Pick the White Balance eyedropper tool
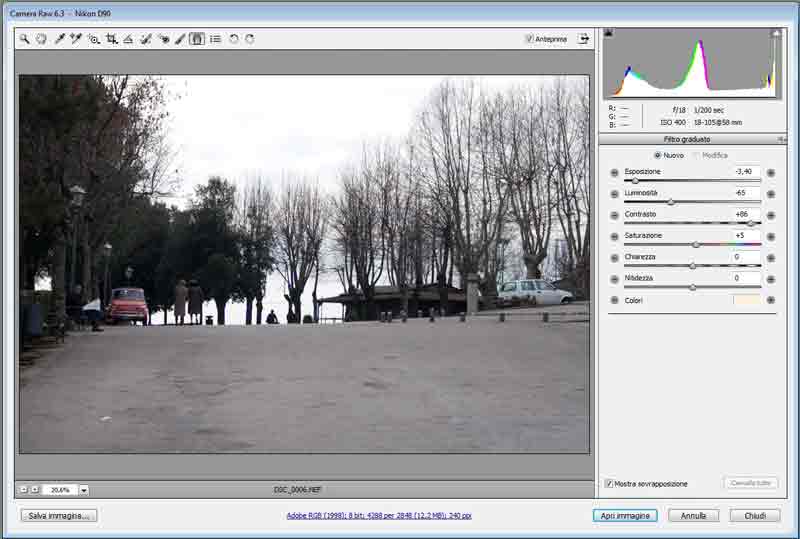 pyautogui.click(x=59, y=39)
